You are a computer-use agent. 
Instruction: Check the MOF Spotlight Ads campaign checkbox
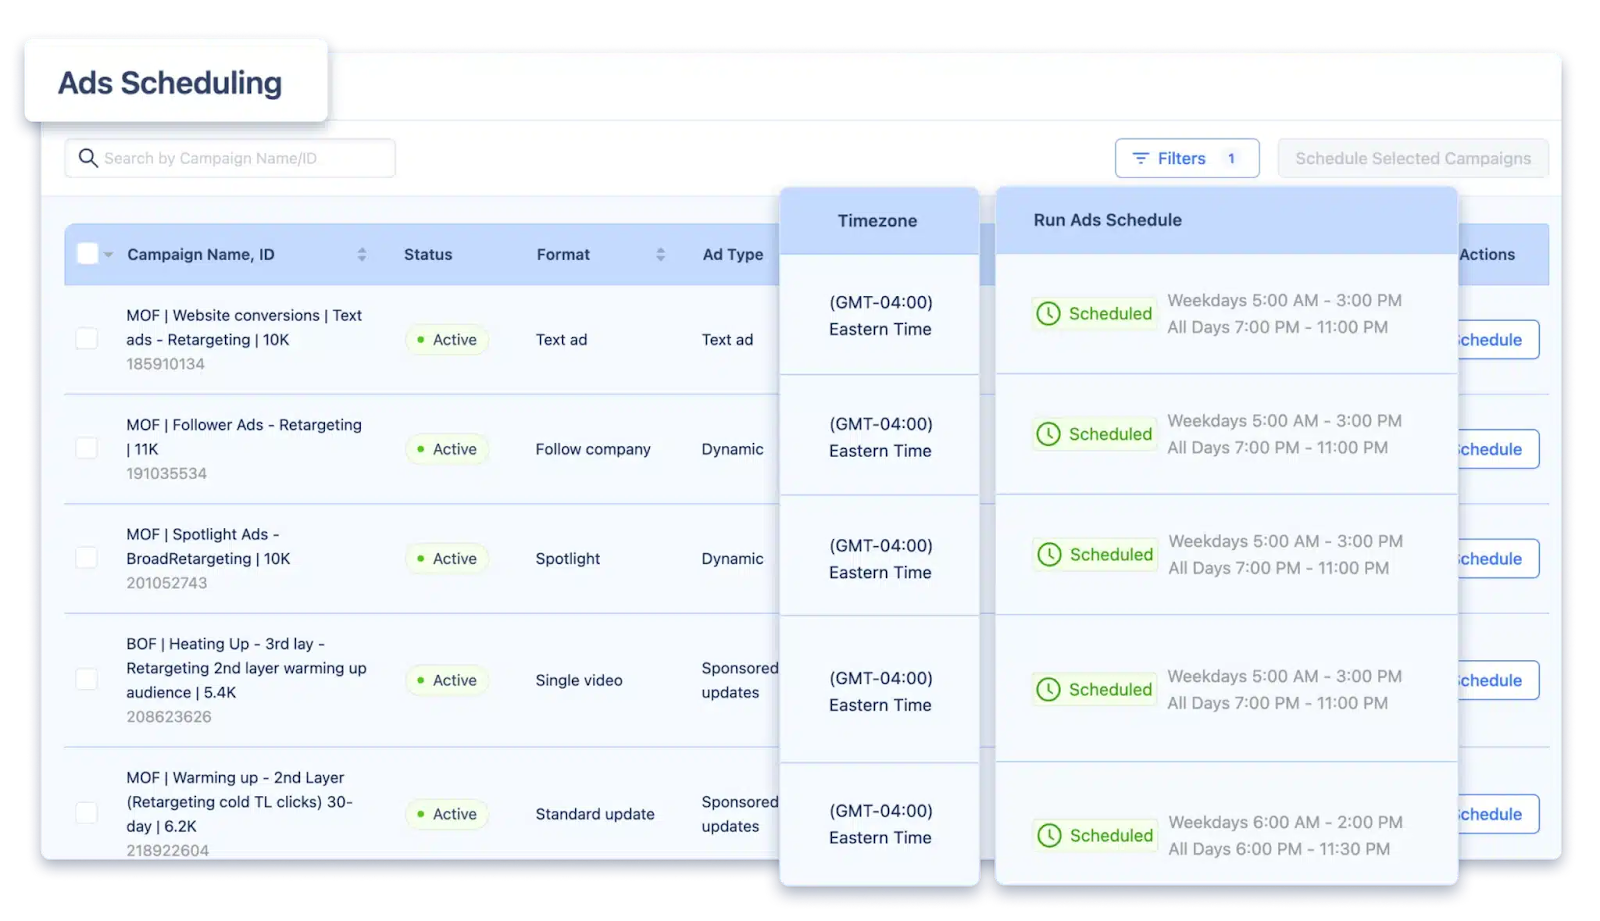87,558
